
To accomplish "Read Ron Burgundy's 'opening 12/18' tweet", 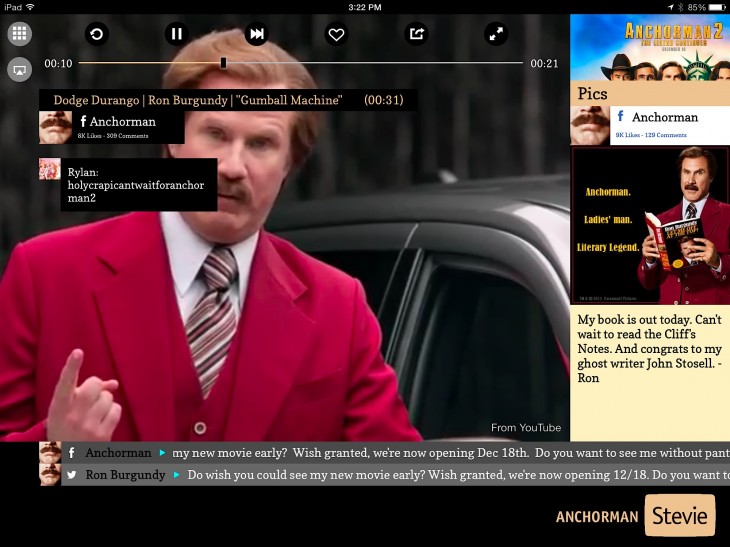I will [x=459, y=475].
